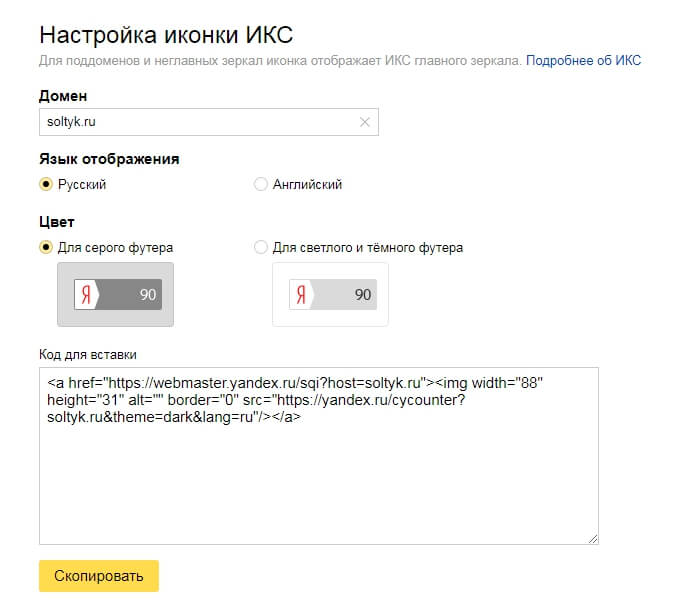The height and width of the screenshot is (607, 679).
Task: Open the Подробнее об ИКС link
Action: pyautogui.click(x=583, y=61)
